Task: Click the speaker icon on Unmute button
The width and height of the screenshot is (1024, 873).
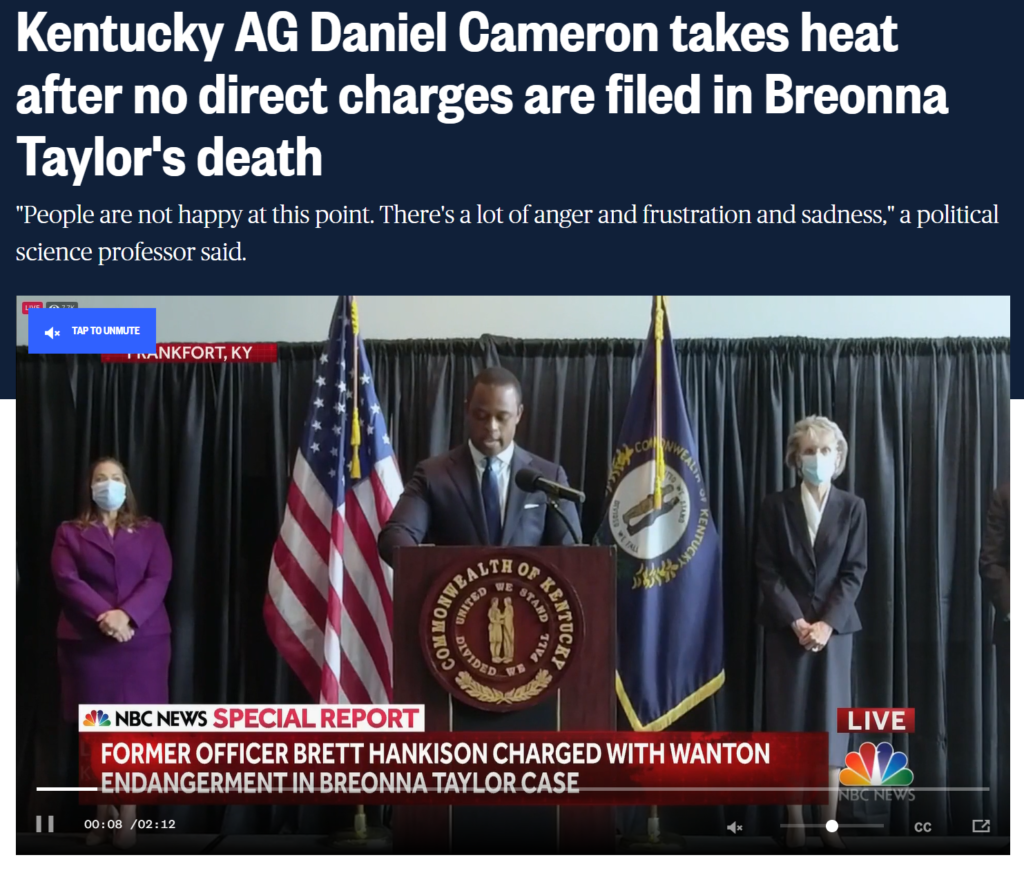Action: 52,332
